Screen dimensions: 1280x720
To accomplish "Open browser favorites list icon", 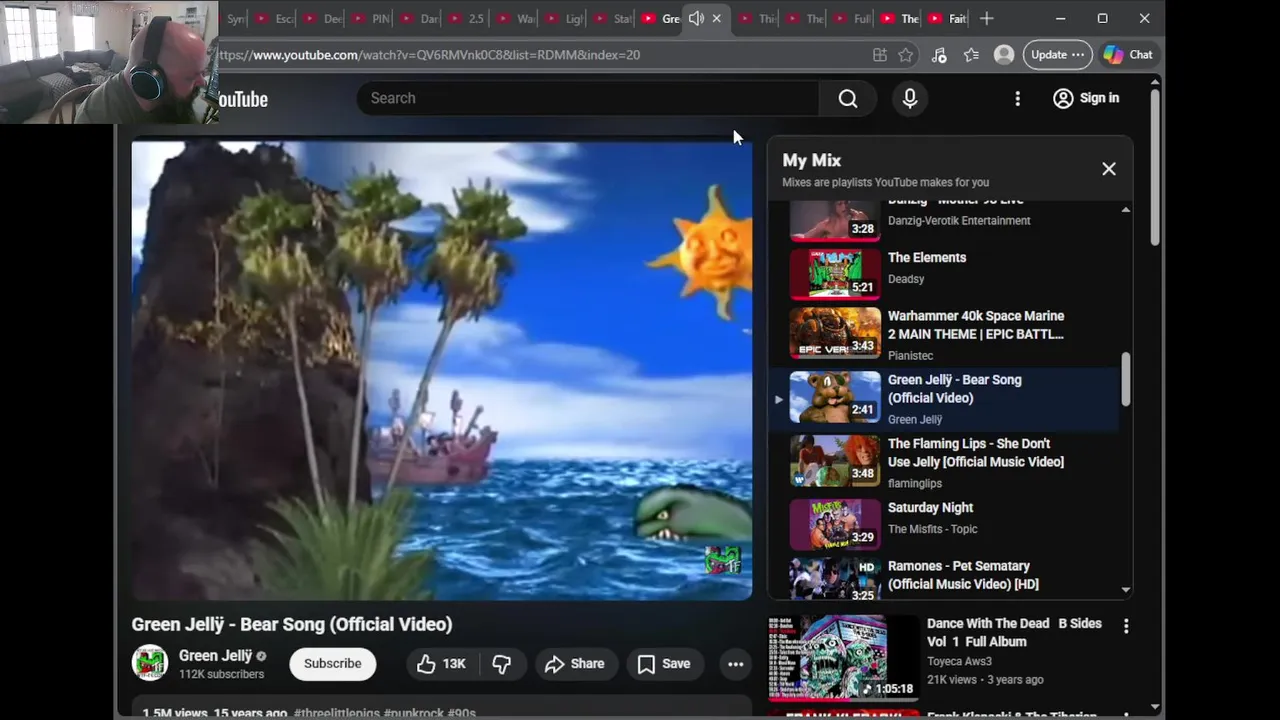I will [x=971, y=55].
